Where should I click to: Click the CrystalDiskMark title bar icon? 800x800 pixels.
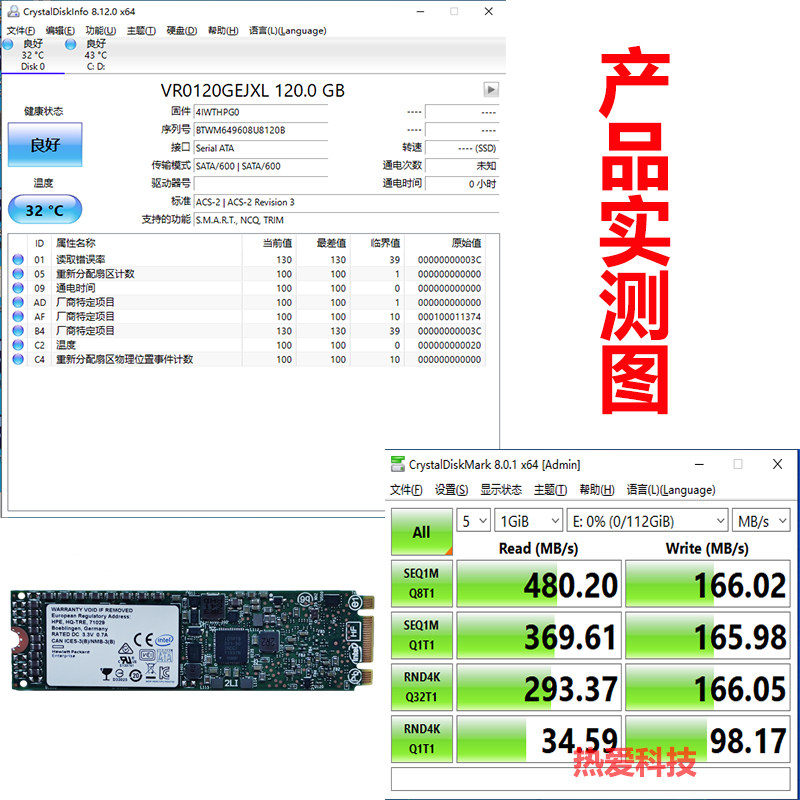[397, 464]
